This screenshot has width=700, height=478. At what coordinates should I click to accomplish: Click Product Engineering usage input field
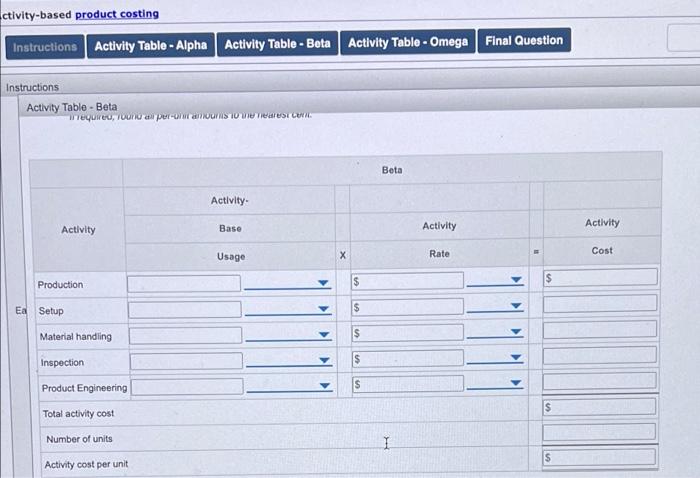click(188, 387)
